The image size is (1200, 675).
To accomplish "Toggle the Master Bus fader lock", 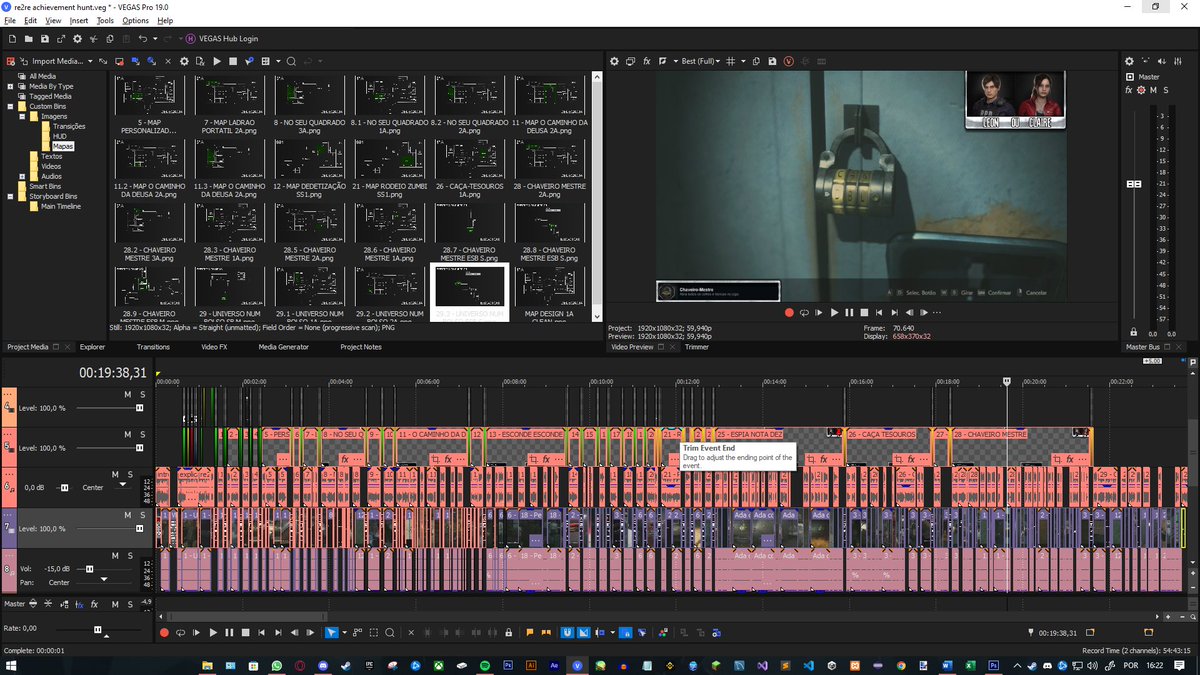I will 1133,333.
